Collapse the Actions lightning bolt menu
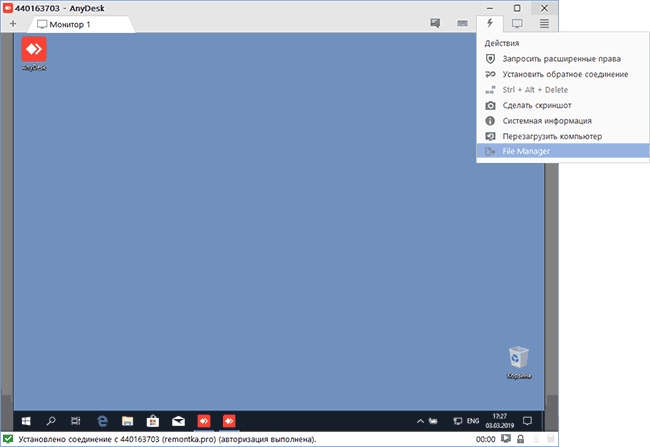650x447 pixels. coord(490,22)
